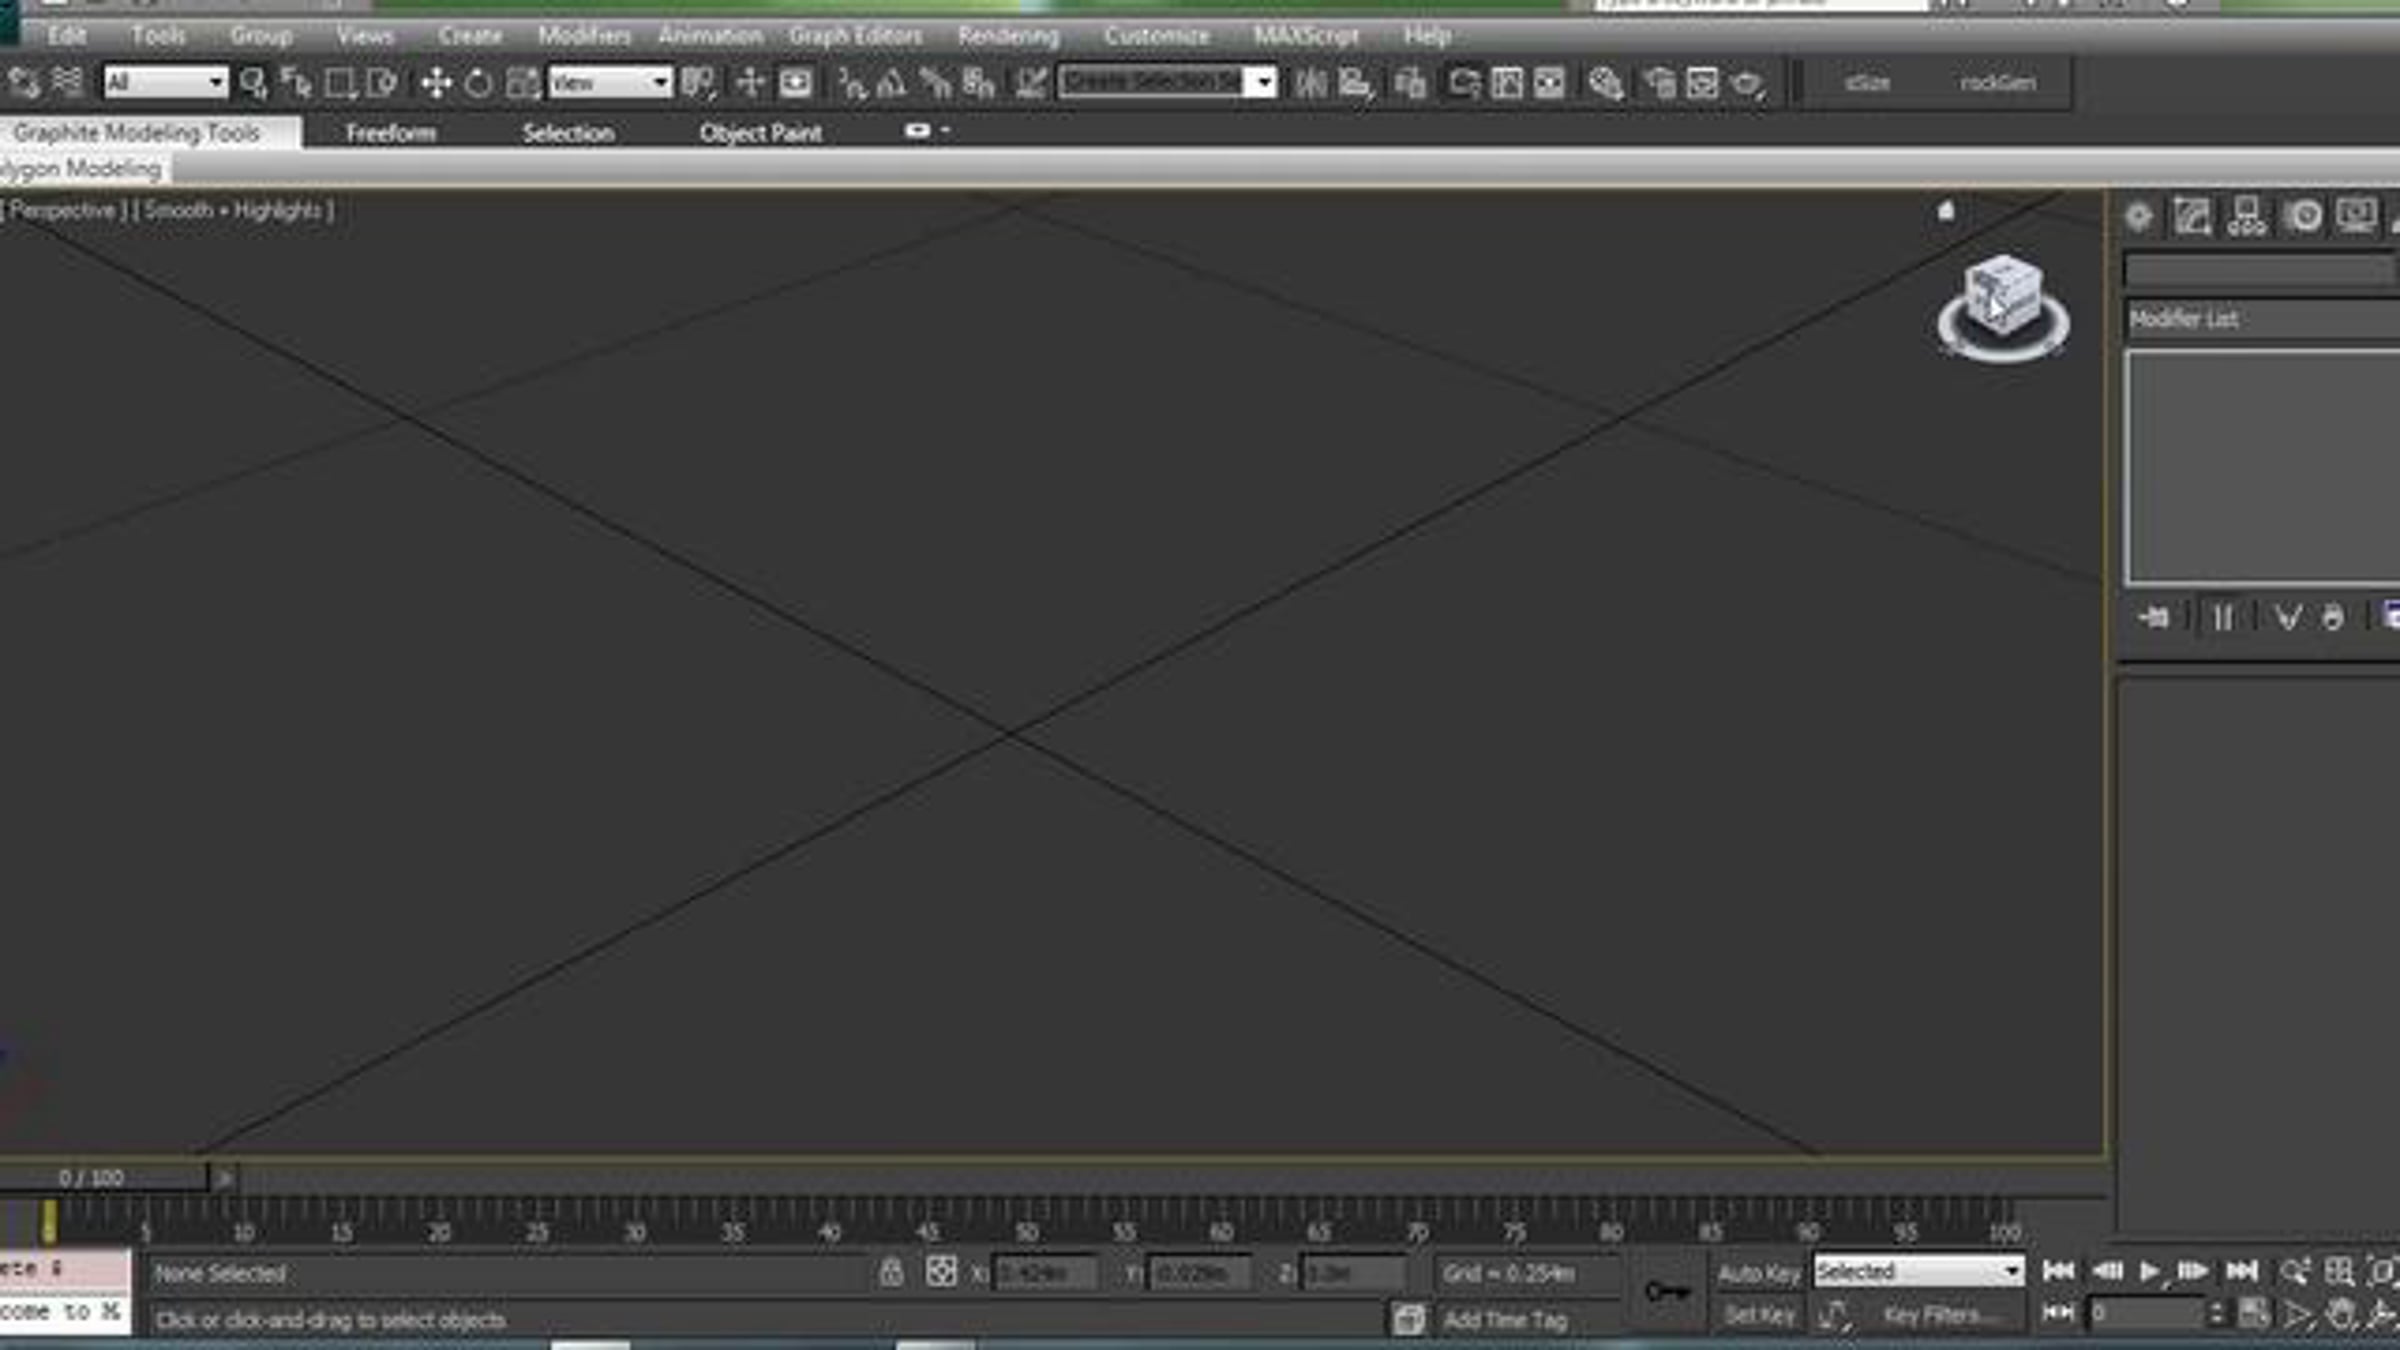The height and width of the screenshot is (1350, 2400).
Task: Toggle the Percent Snap button
Action: (x=936, y=82)
